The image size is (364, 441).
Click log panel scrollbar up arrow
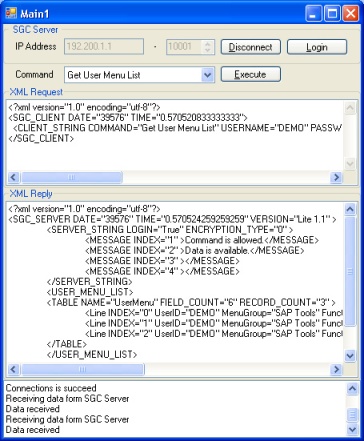tap(352, 388)
